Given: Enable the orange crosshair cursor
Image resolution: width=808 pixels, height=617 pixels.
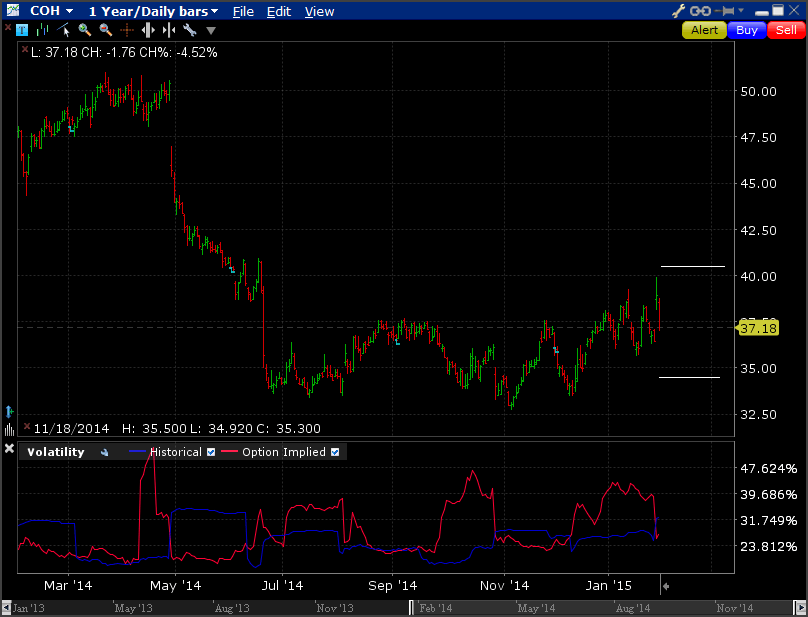Looking at the screenshot, I should pyautogui.click(x=127, y=30).
